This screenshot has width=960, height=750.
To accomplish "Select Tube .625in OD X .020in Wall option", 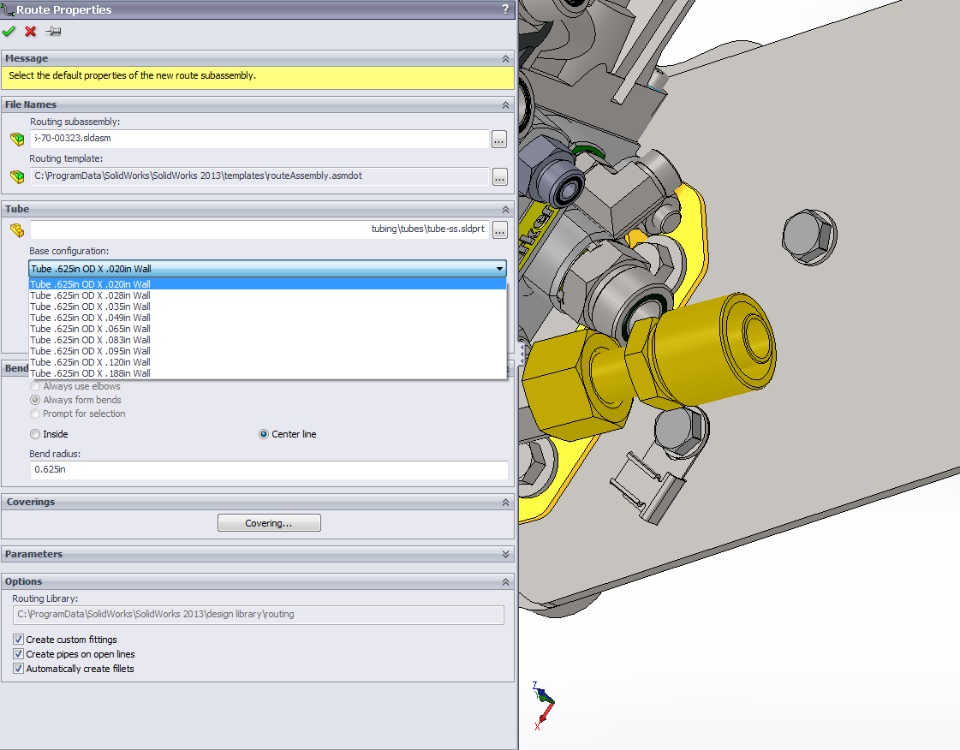I will tap(268, 284).
